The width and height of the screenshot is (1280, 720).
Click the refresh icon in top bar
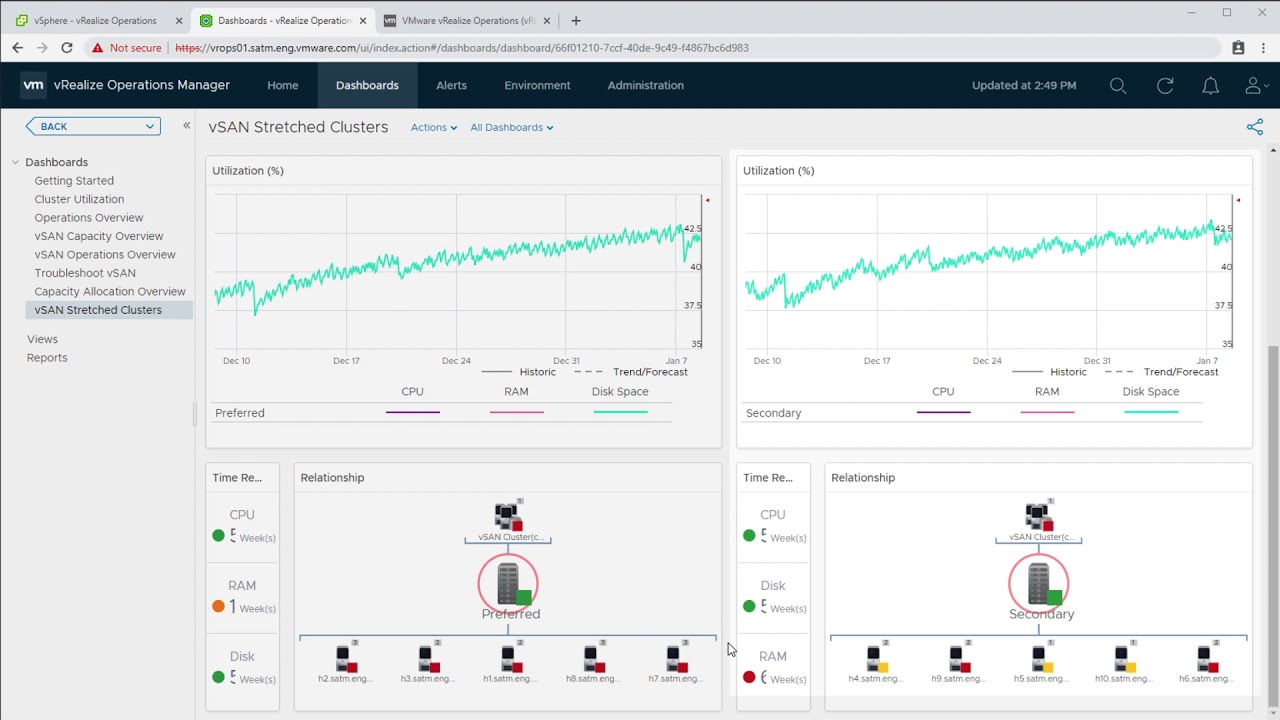1165,86
